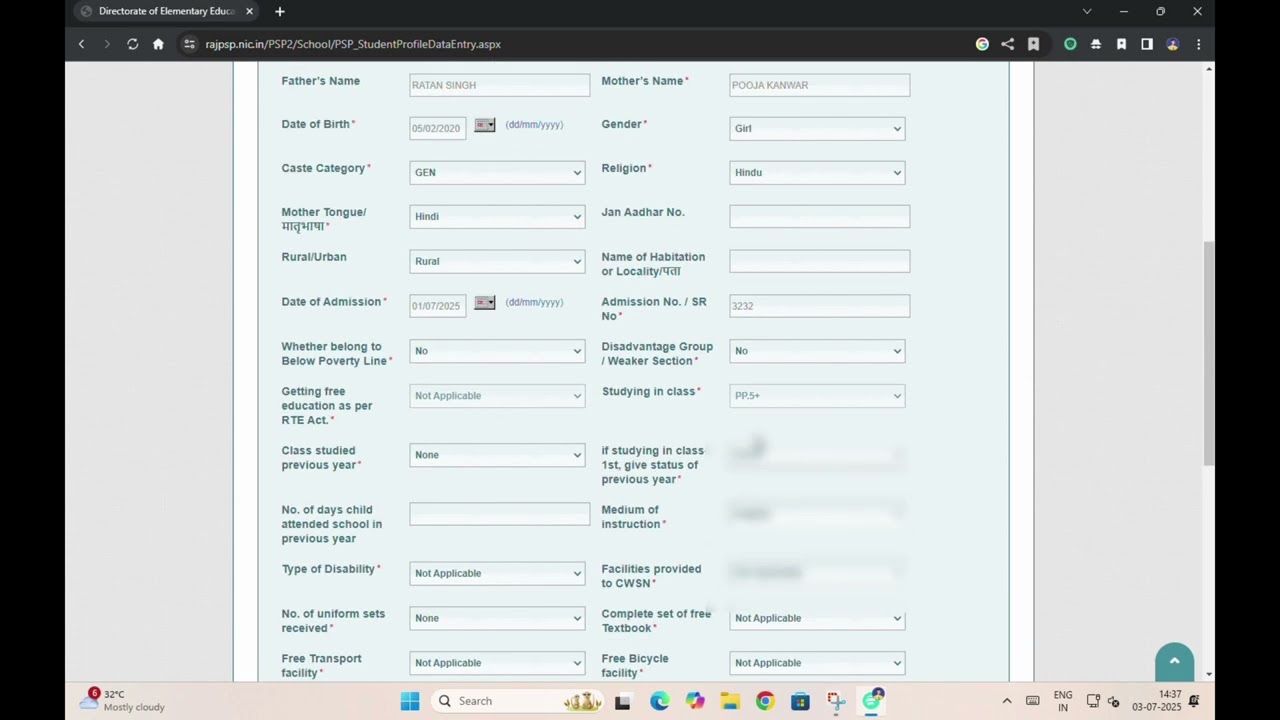The height and width of the screenshot is (720, 1280).
Task: Open the Caste Category dropdown
Action: (x=497, y=172)
